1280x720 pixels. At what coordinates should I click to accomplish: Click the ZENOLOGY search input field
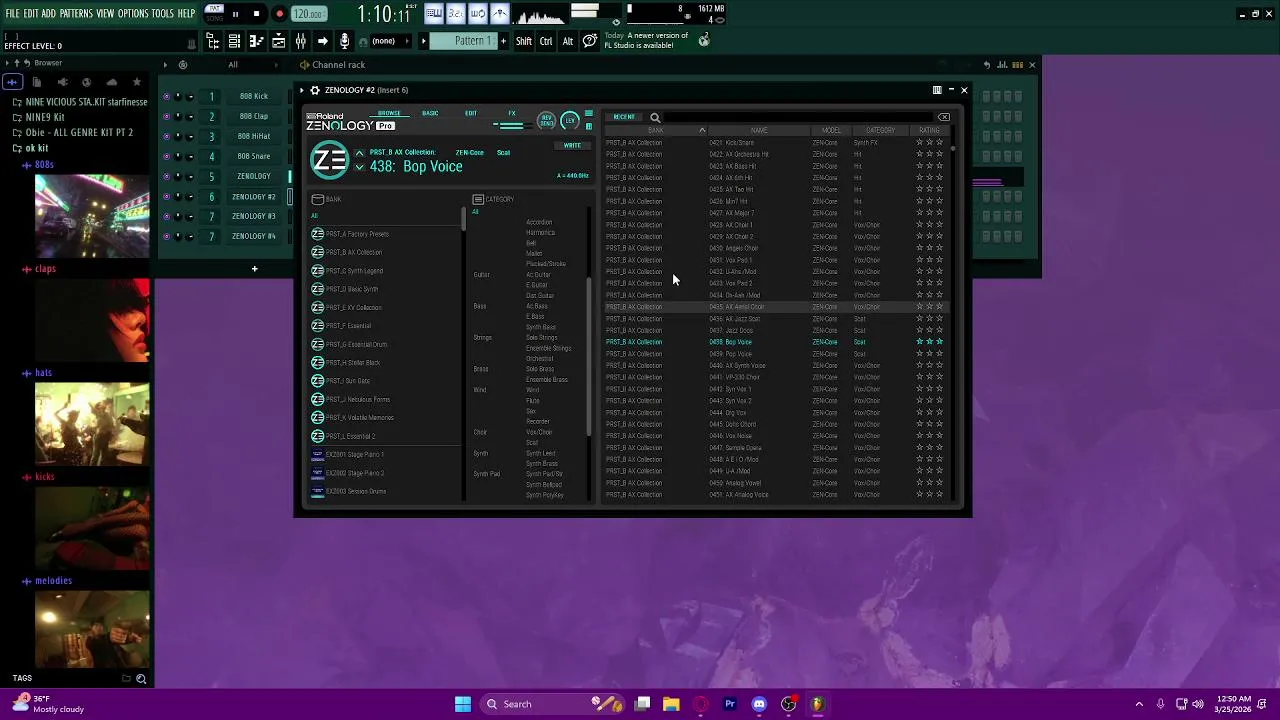(800, 117)
